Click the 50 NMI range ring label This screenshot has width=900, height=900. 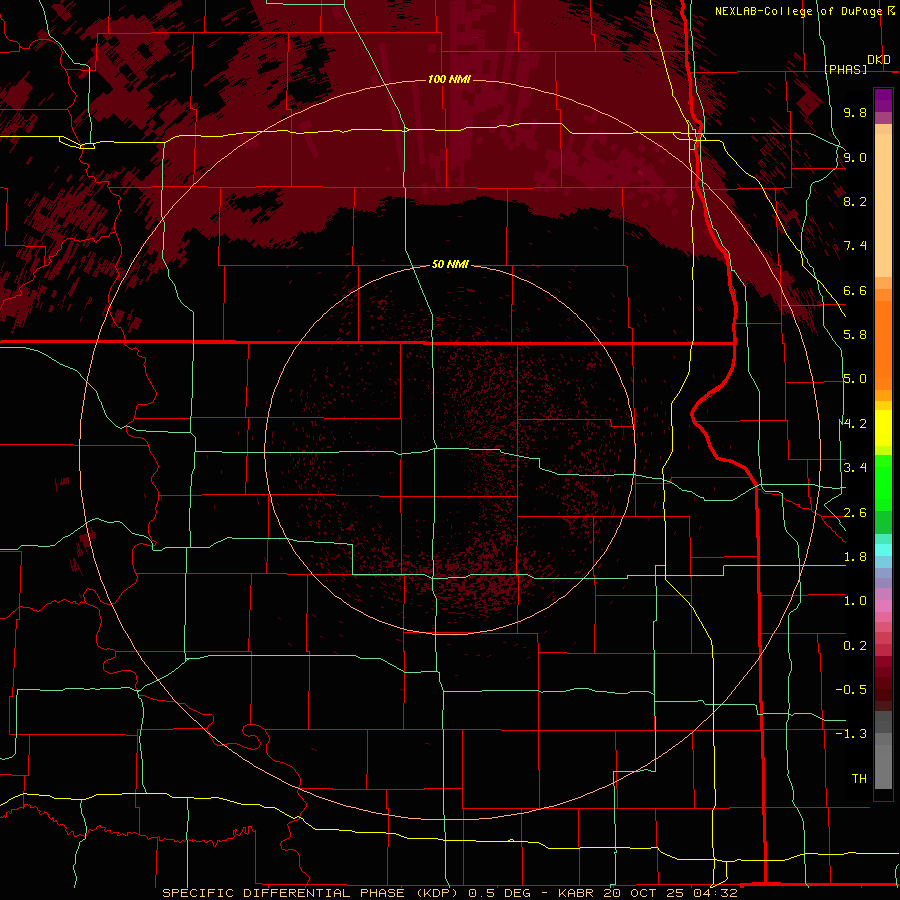tap(450, 264)
